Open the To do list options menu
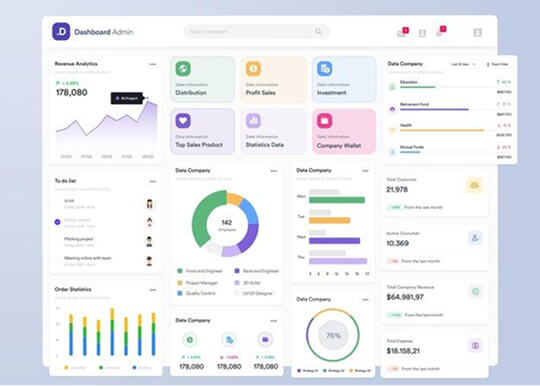This screenshot has height=386, width=540. click(x=153, y=181)
